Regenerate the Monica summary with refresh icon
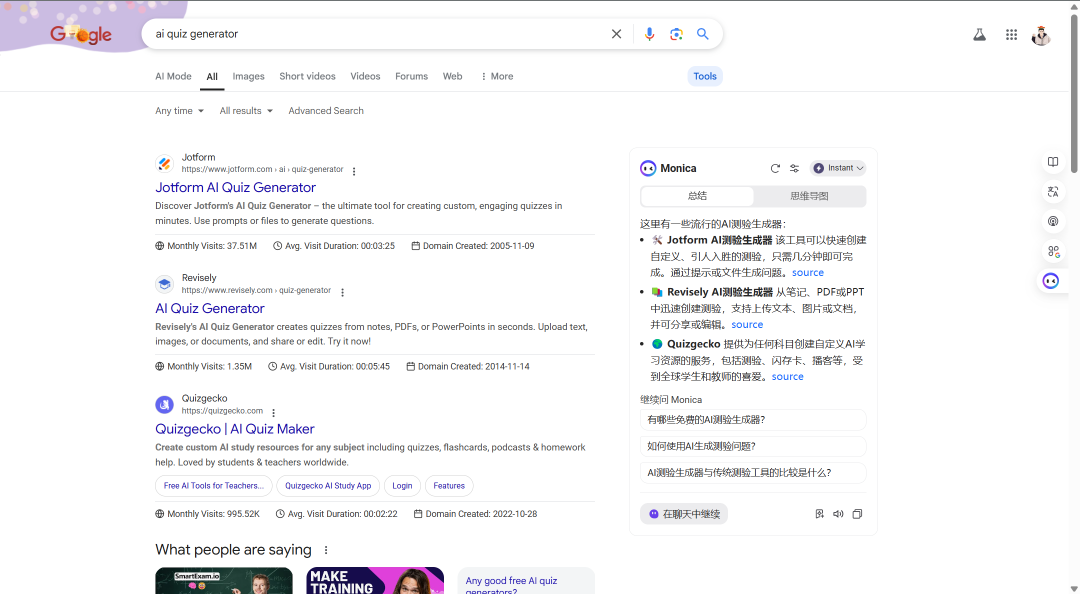The width and height of the screenshot is (1080, 594). tap(775, 168)
